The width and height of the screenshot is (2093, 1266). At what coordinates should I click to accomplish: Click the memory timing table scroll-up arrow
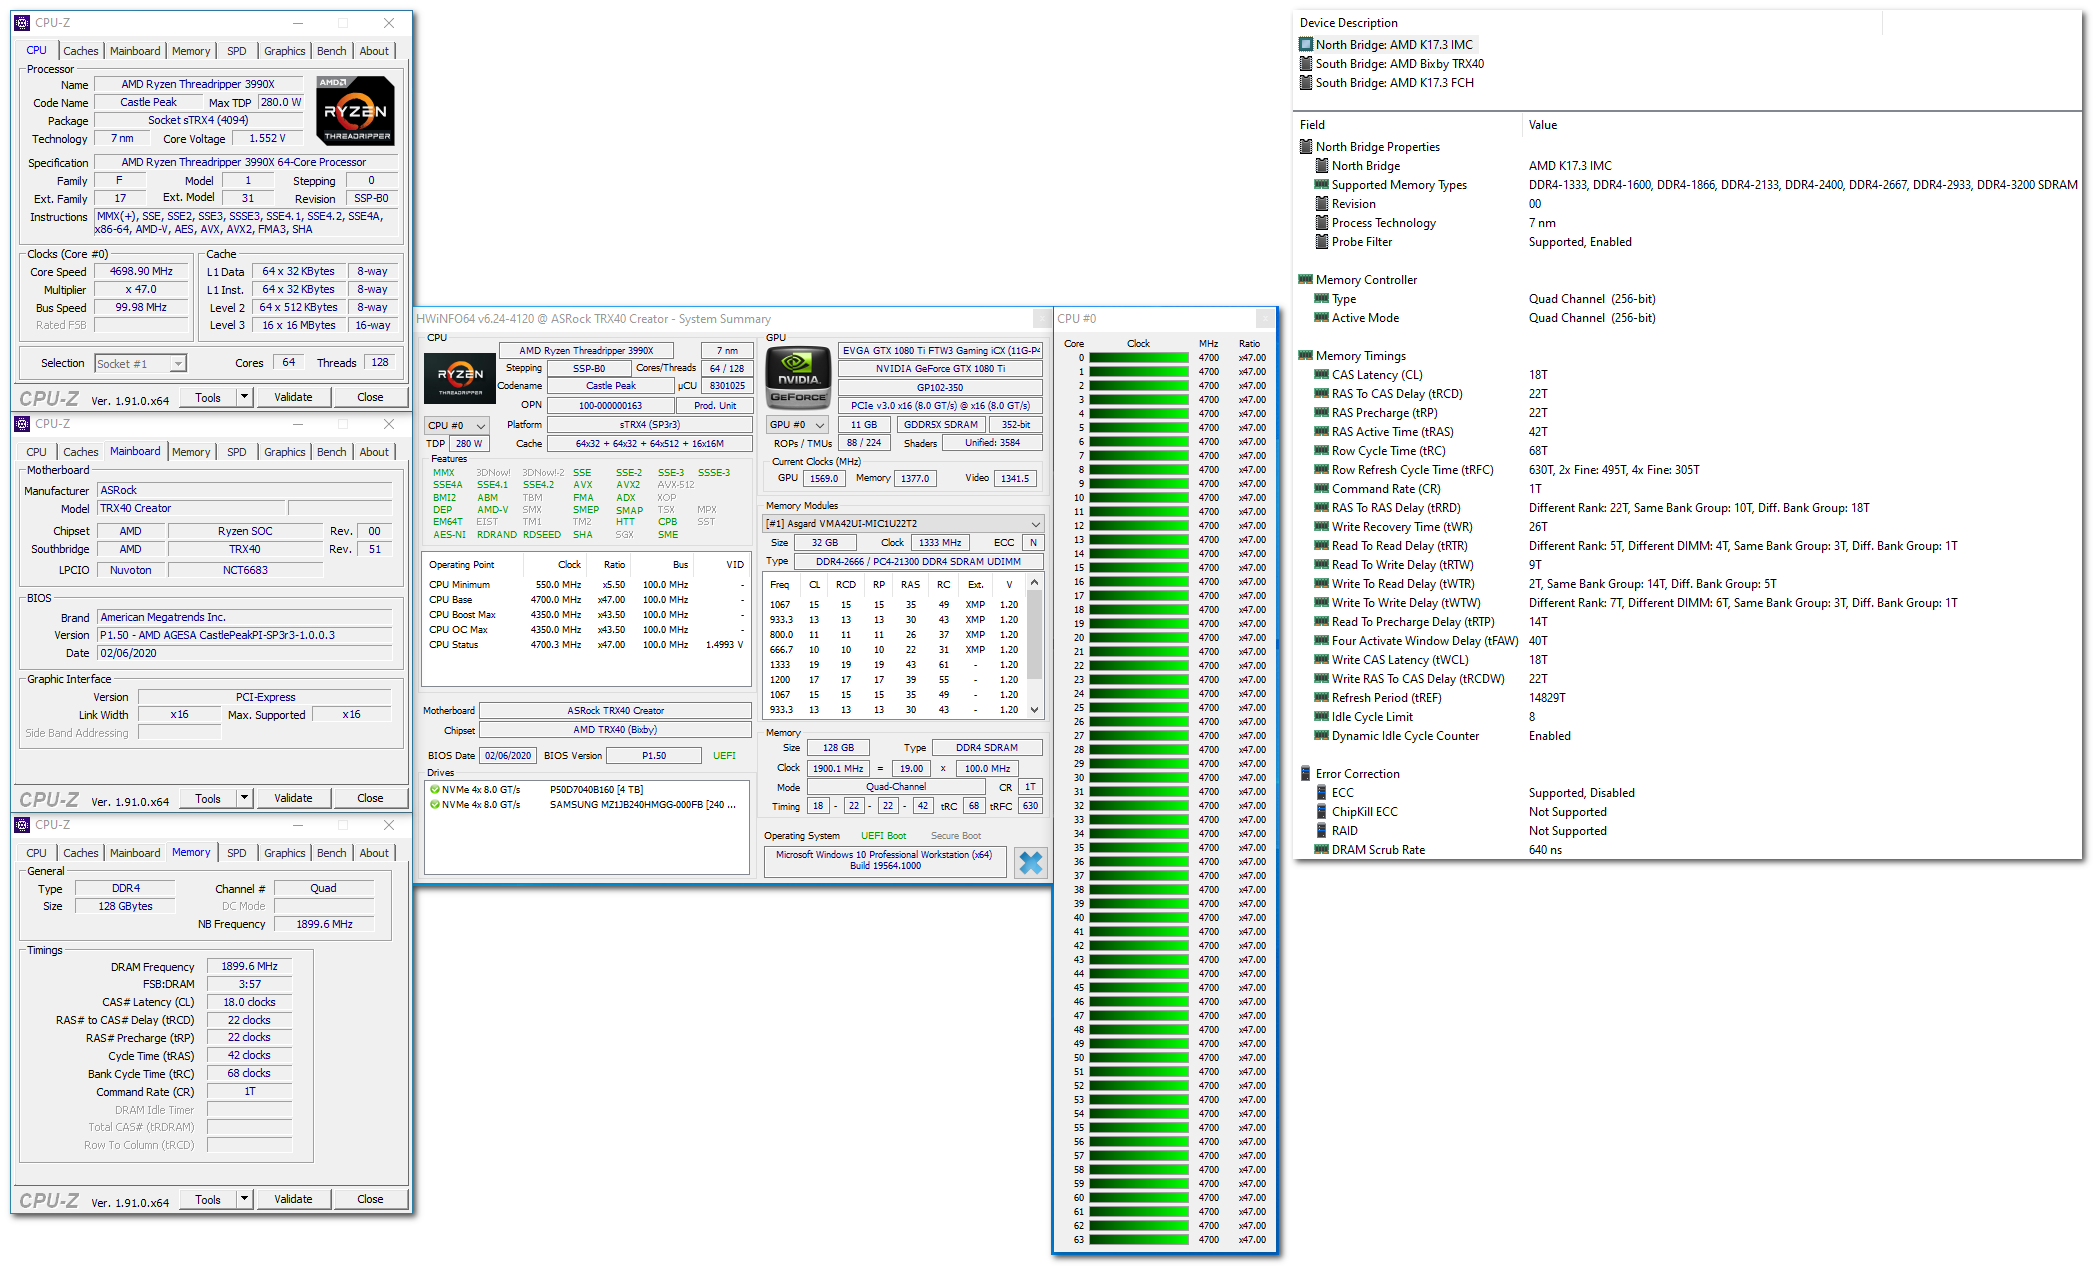(1035, 583)
